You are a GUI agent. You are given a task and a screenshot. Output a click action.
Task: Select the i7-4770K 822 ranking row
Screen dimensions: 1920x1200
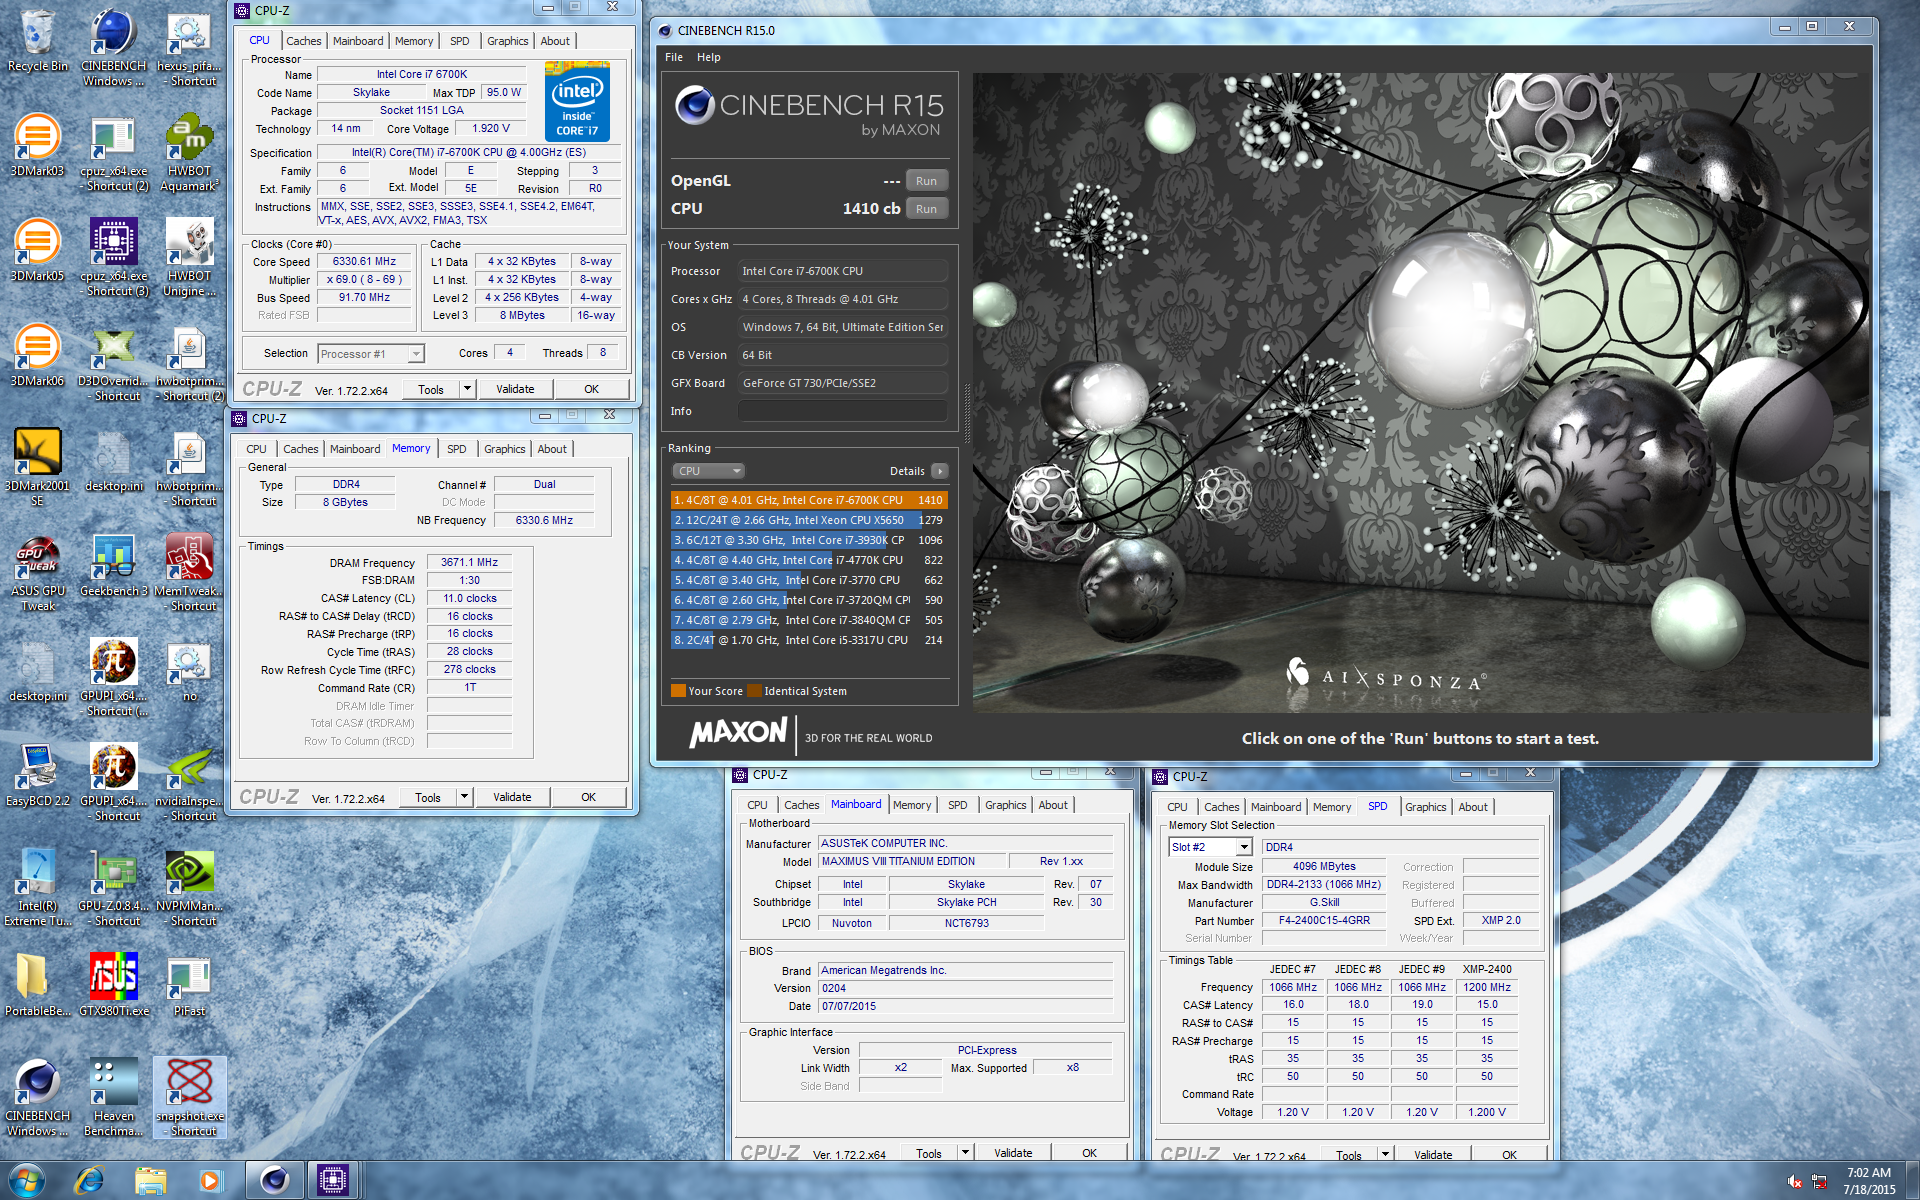(x=808, y=560)
